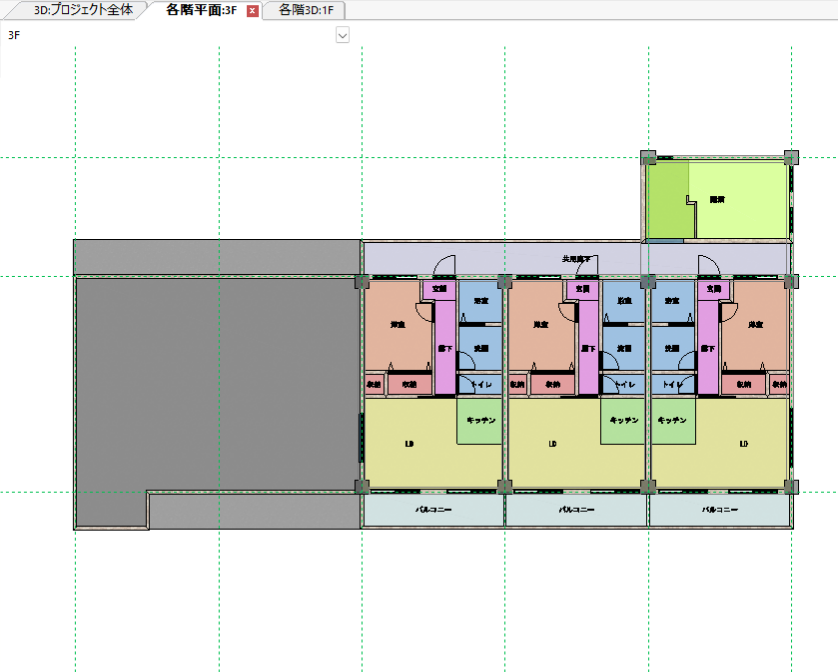
Task: Expand the 3F floor selector dropdown arrow
Action: 343,35
